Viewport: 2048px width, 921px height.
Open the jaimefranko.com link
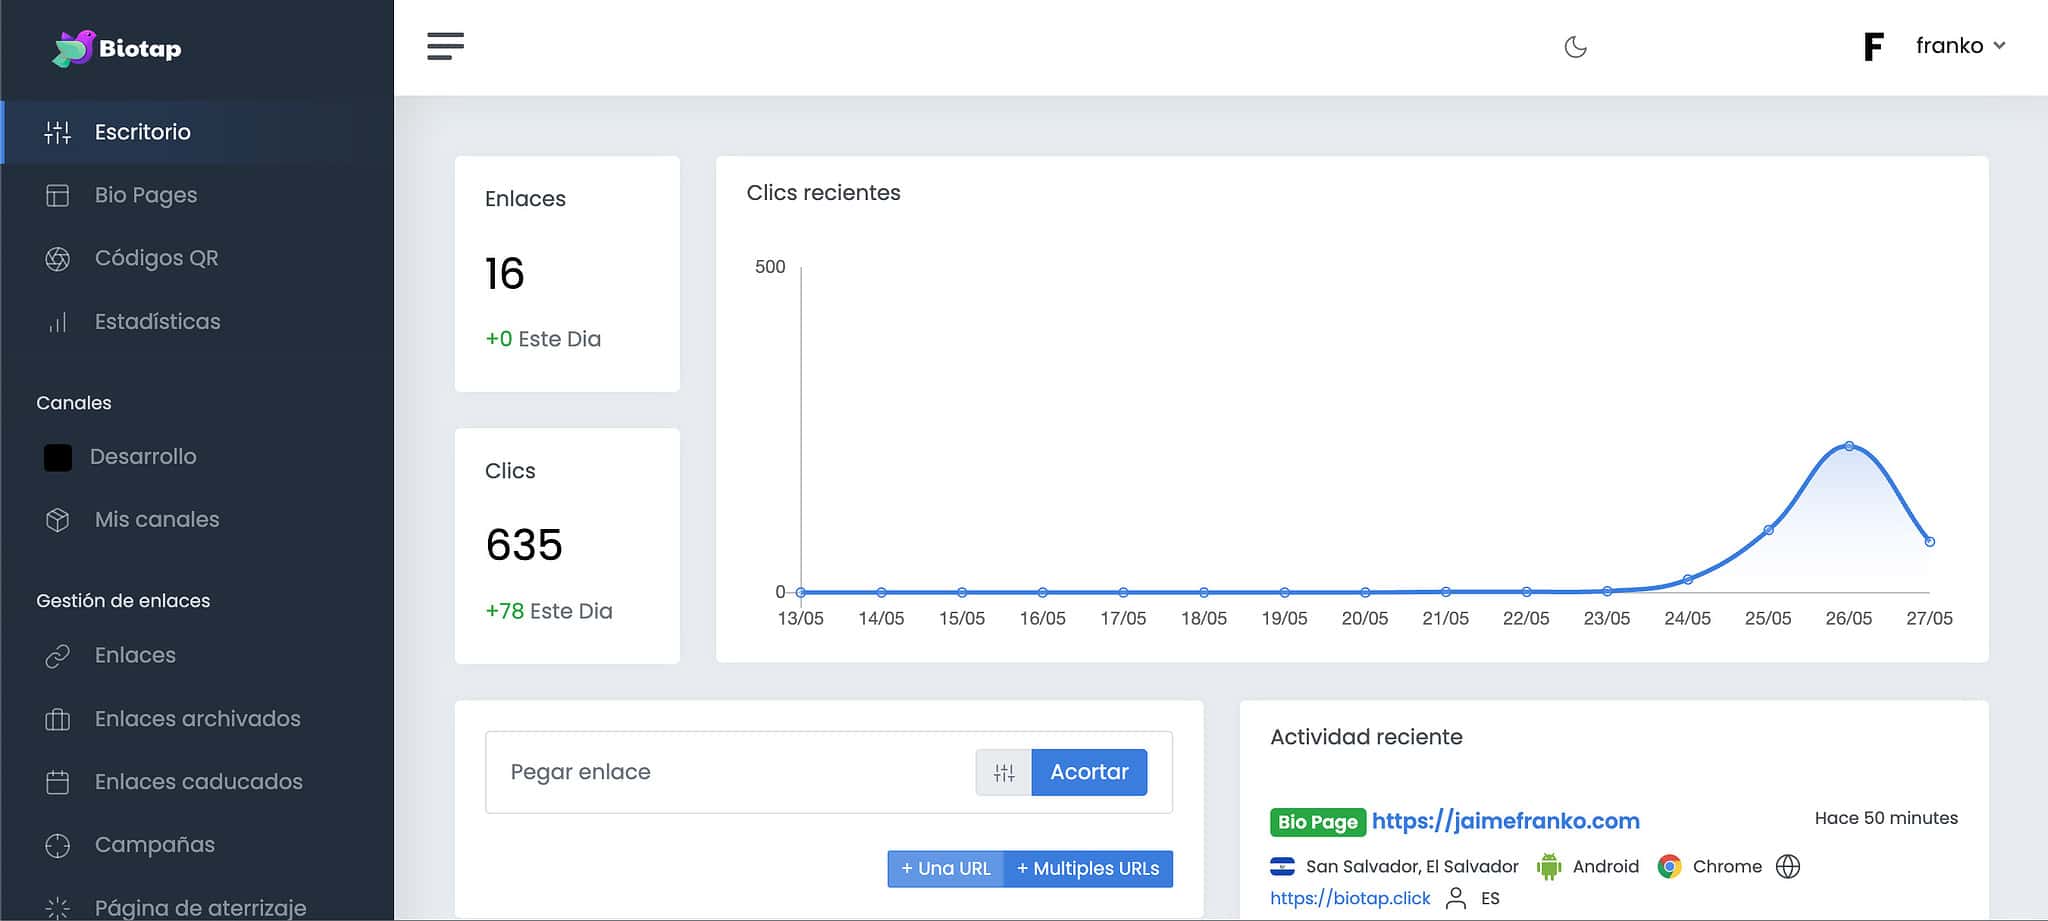pos(1505,821)
